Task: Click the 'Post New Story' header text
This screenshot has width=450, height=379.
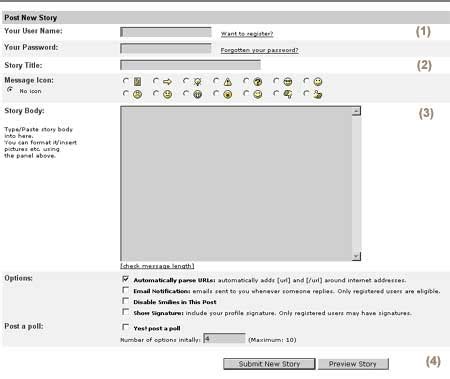Action: [31, 18]
